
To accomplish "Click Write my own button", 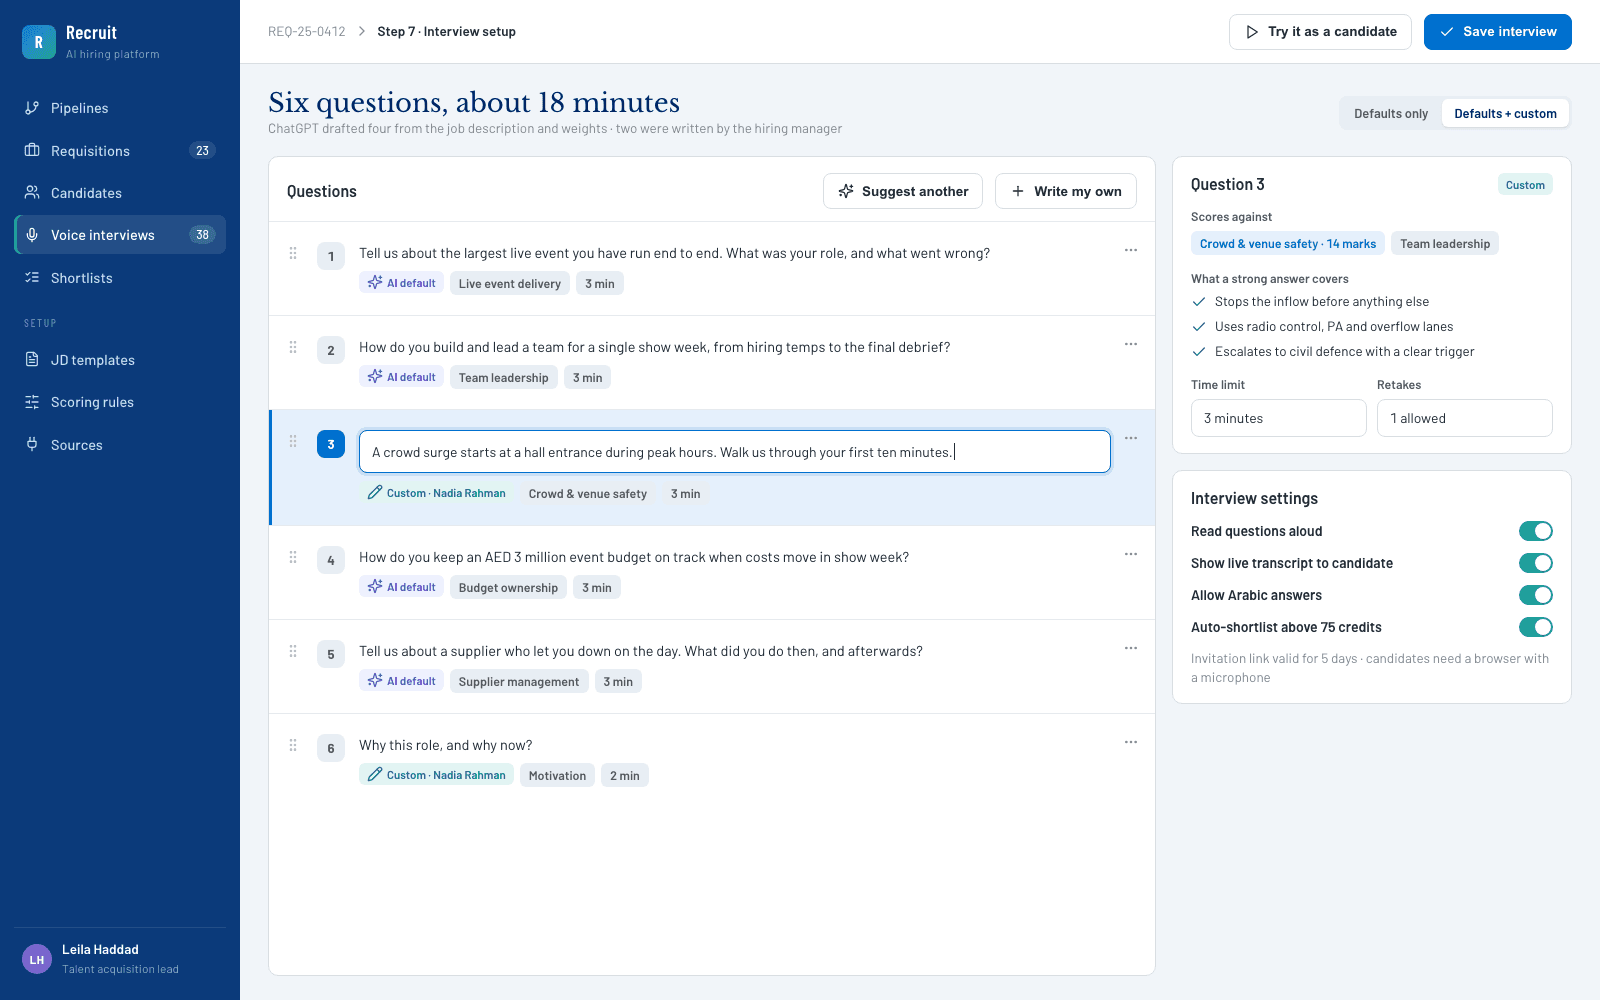I will (1066, 191).
